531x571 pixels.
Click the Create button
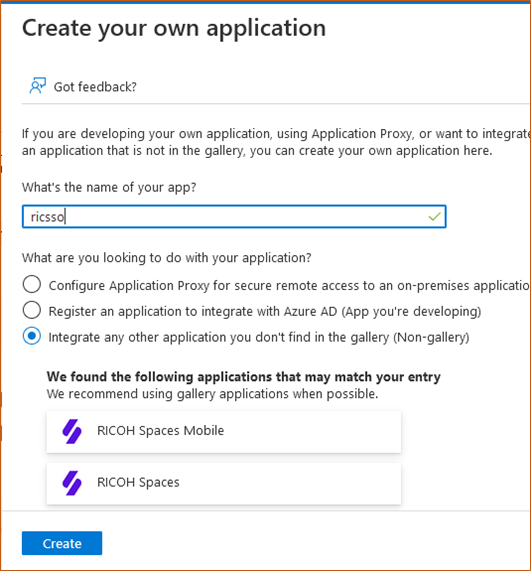[x=62, y=543]
